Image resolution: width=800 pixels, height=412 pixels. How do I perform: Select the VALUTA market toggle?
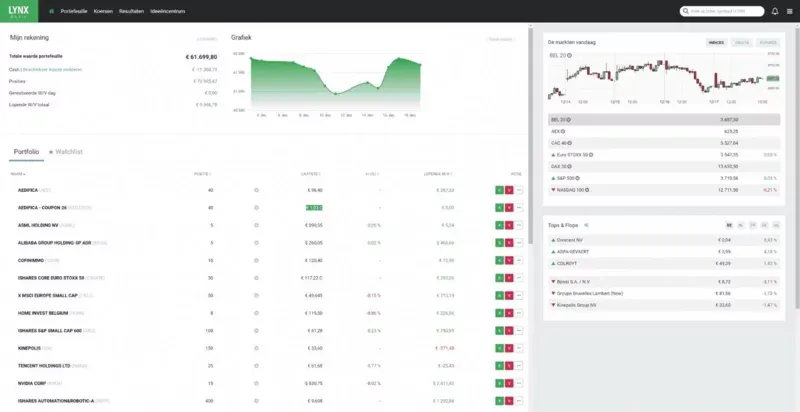[x=742, y=43]
